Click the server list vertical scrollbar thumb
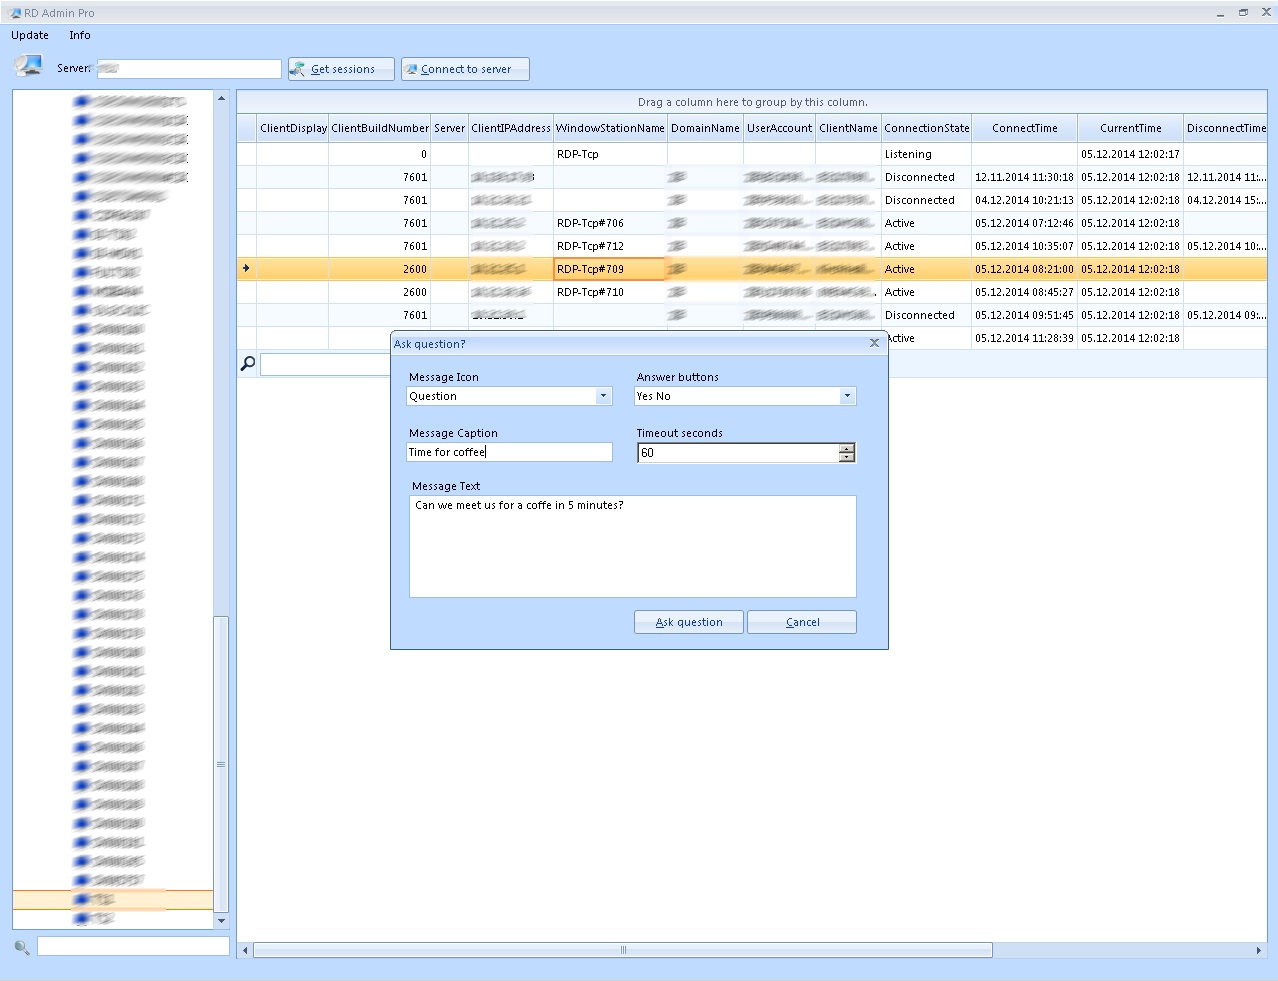1278x981 pixels. tap(221, 763)
